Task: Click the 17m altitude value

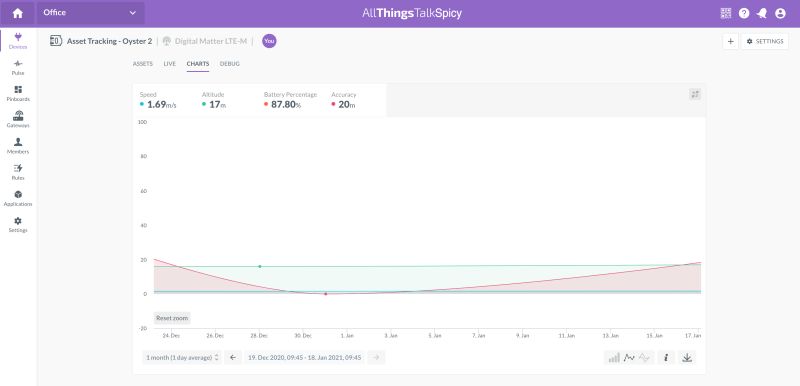Action: tap(217, 105)
